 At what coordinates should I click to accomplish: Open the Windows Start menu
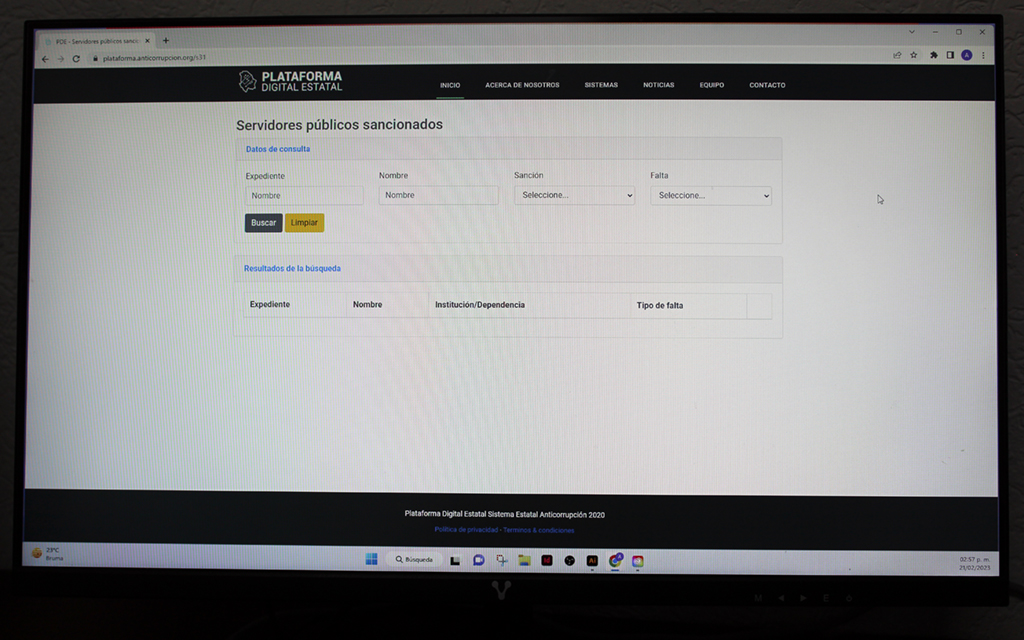pyautogui.click(x=371, y=560)
